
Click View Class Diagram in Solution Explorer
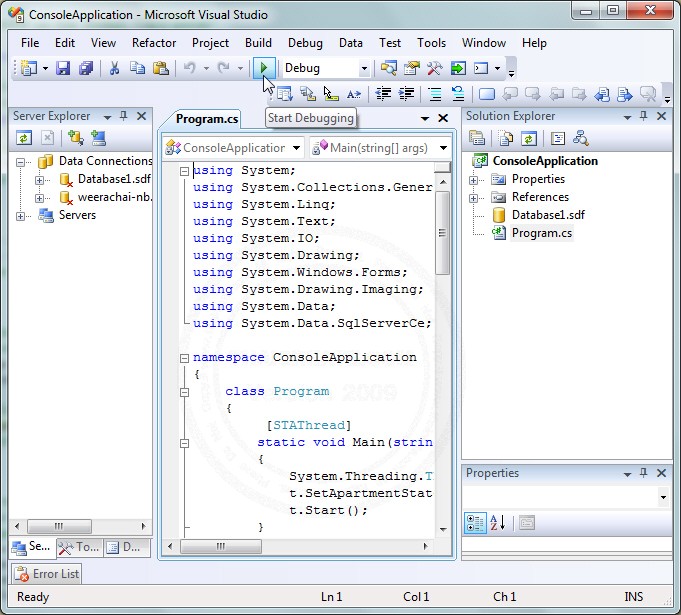point(581,139)
